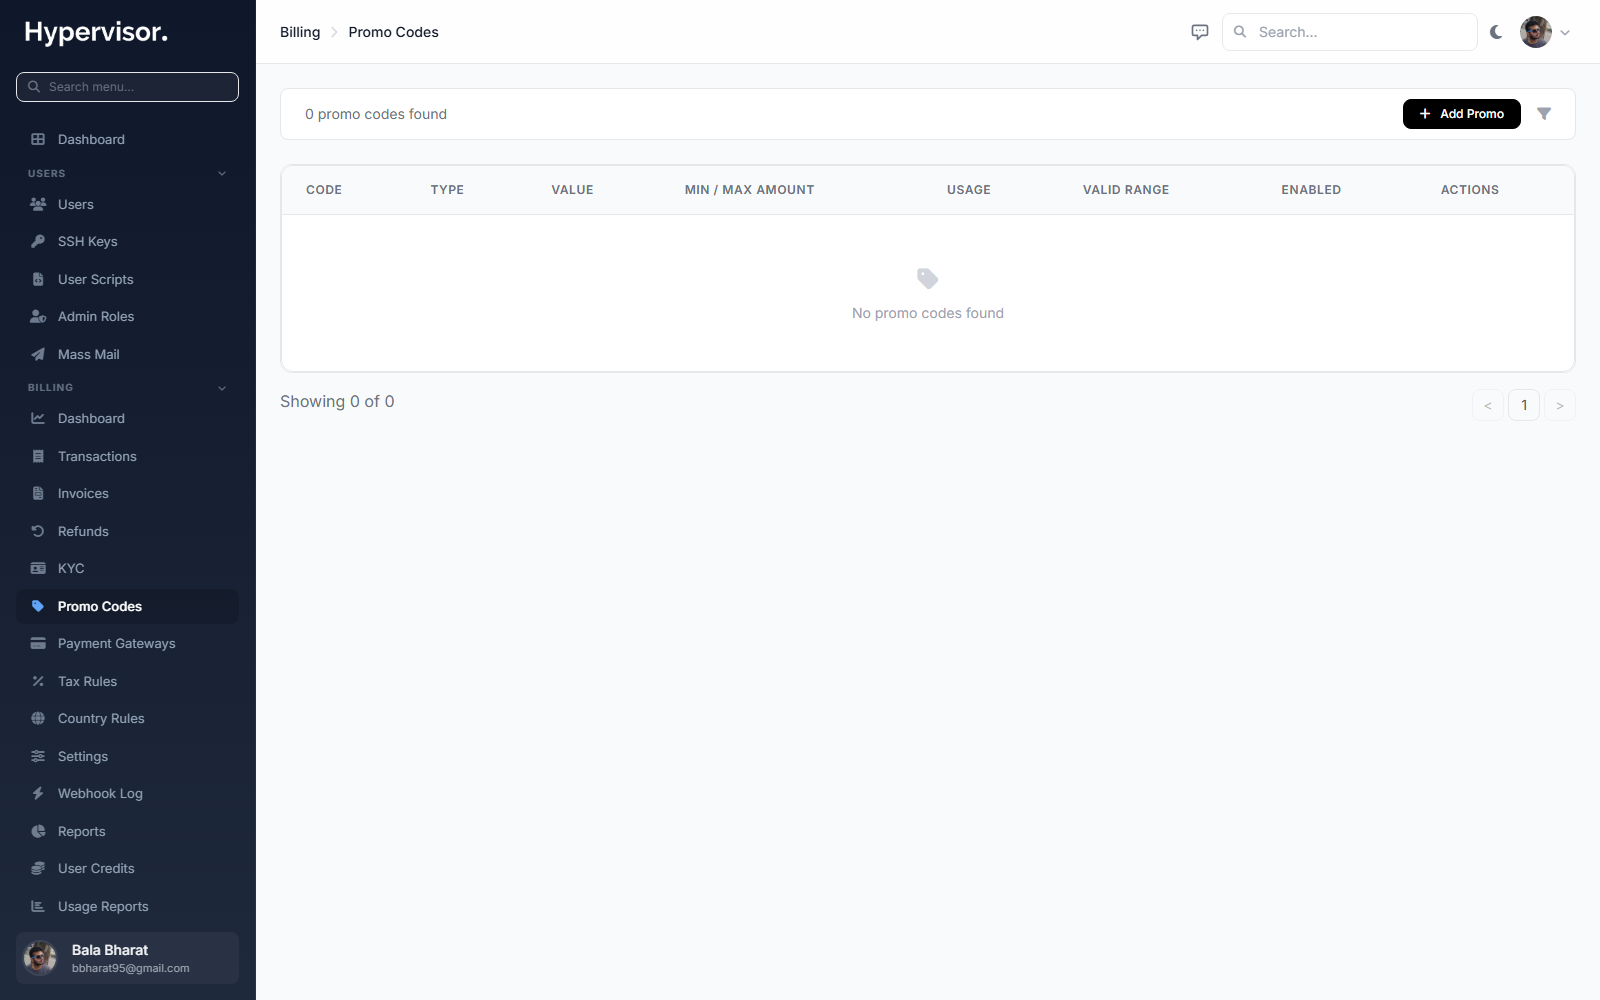Click the ACTIONS column header
Image resolution: width=1600 pixels, height=1000 pixels.
click(1470, 190)
